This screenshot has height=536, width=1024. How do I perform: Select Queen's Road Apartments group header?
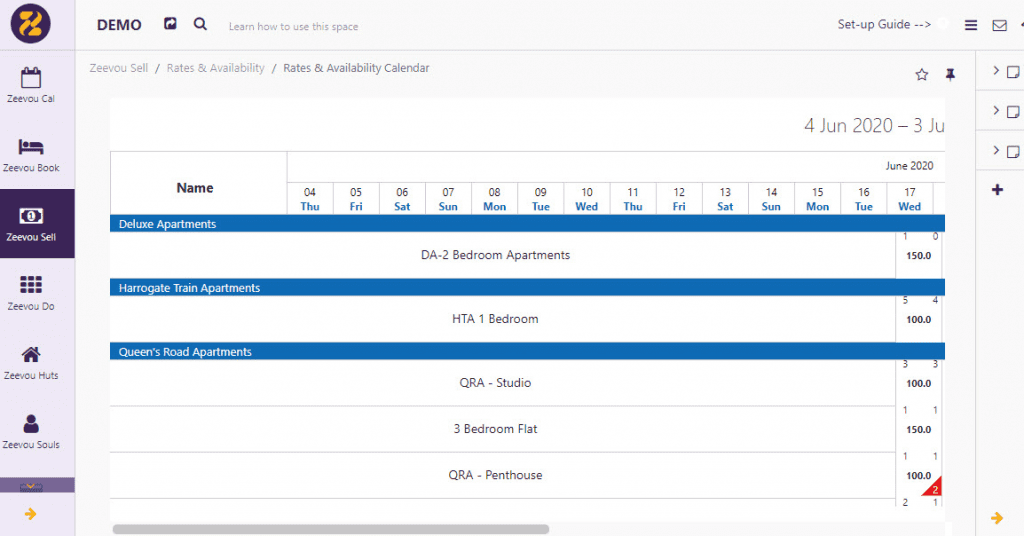[527, 352]
